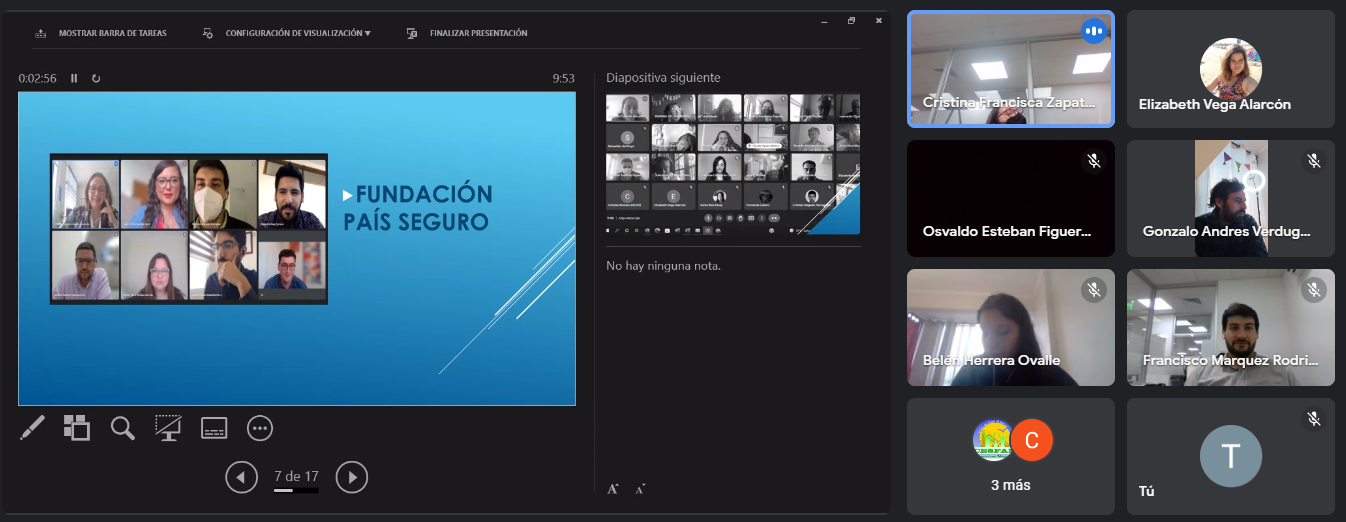Open the pen and laser pointer tools

coord(32,428)
